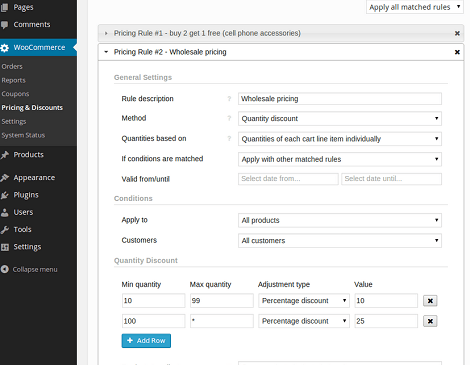Viewport: 470px width, 365px height.
Task: Click the WooCommerce gear icon in sidebar
Action: pos(4,48)
